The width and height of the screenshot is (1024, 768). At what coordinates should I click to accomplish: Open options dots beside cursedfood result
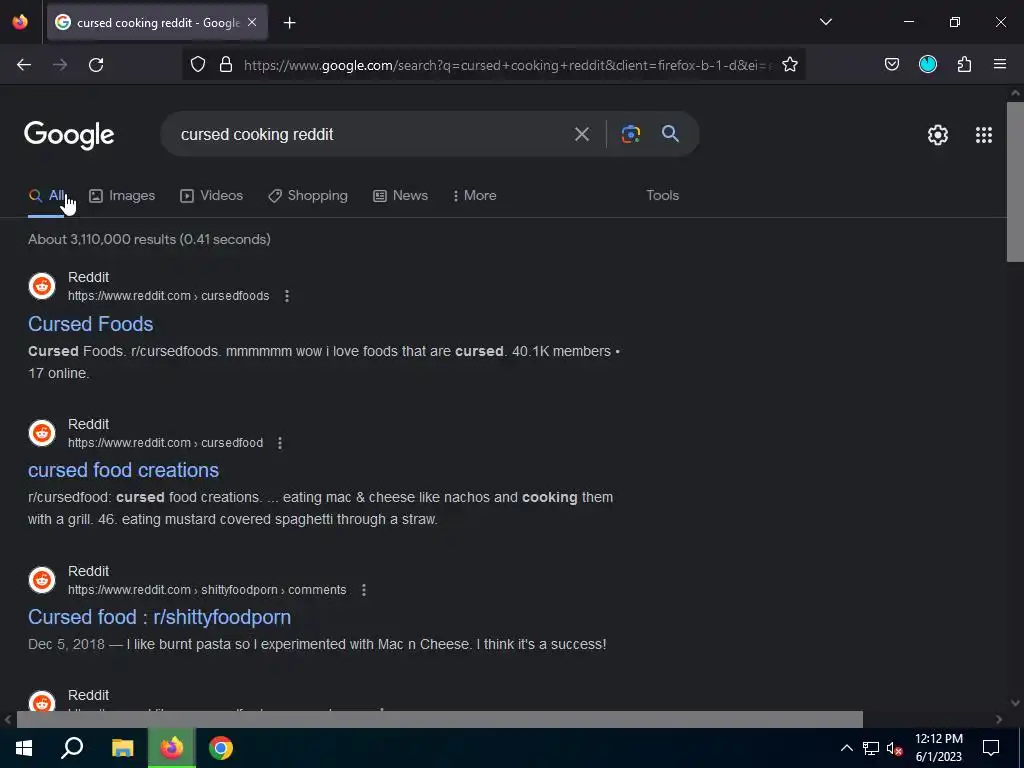pyautogui.click(x=280, y=443)
